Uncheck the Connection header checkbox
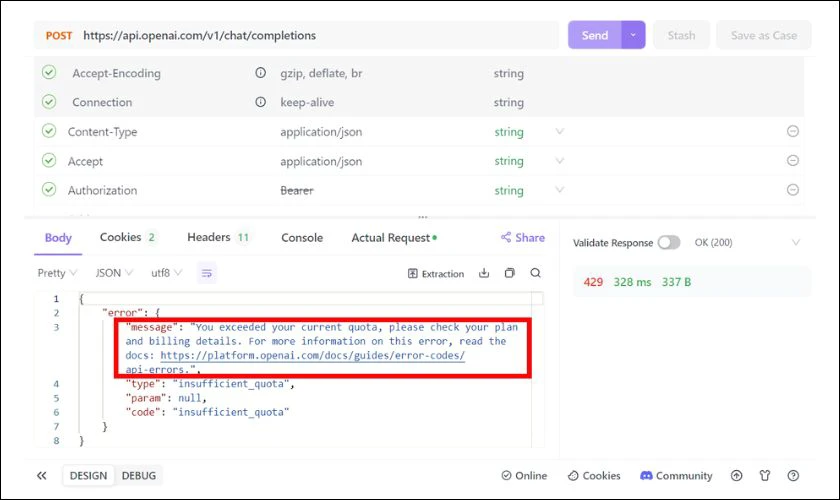 coord(49,101)
